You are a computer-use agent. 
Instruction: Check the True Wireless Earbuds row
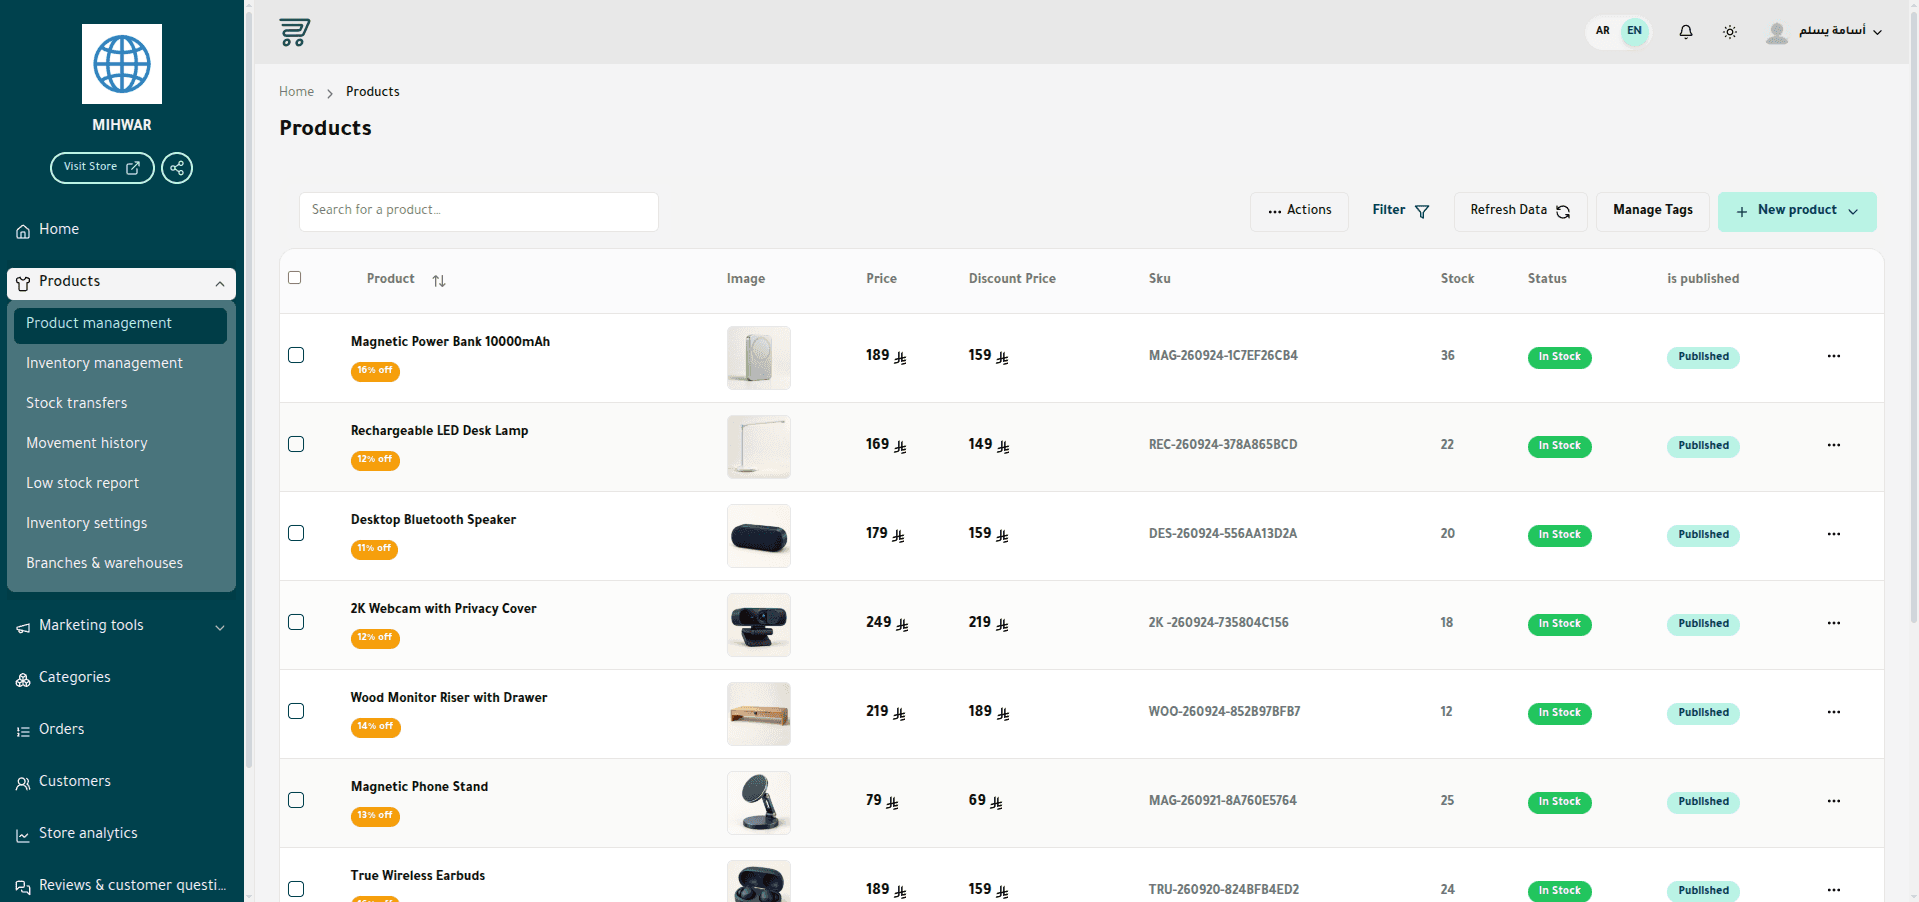pyautogui.click(x=296, y=889)
